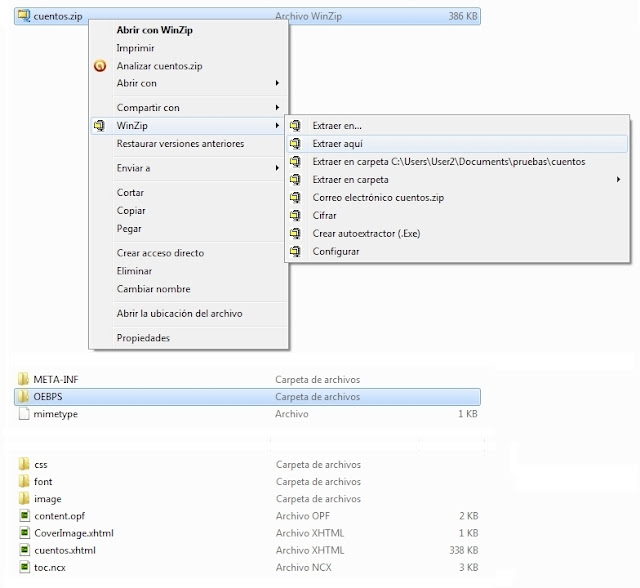640x588 pixels.
Task: Click the icon next to Extraer aquí
Action: click(295, 144)
